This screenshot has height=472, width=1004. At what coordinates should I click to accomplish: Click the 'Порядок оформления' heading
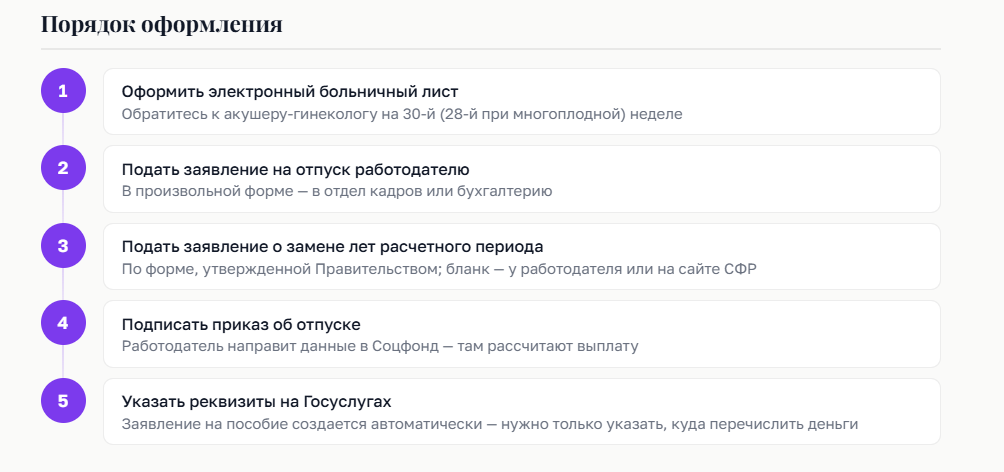[x=161, y=24]
